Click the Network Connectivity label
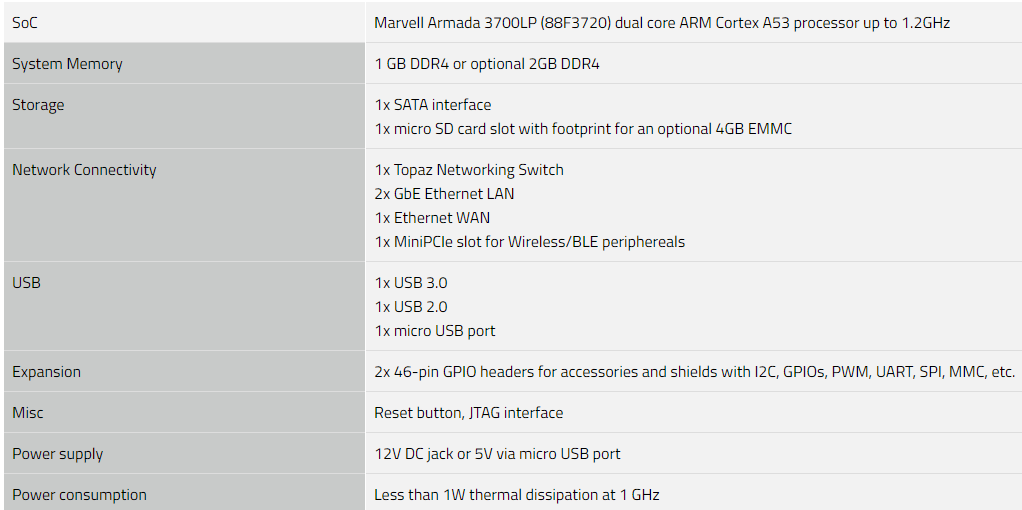 (x=84, y=170)
